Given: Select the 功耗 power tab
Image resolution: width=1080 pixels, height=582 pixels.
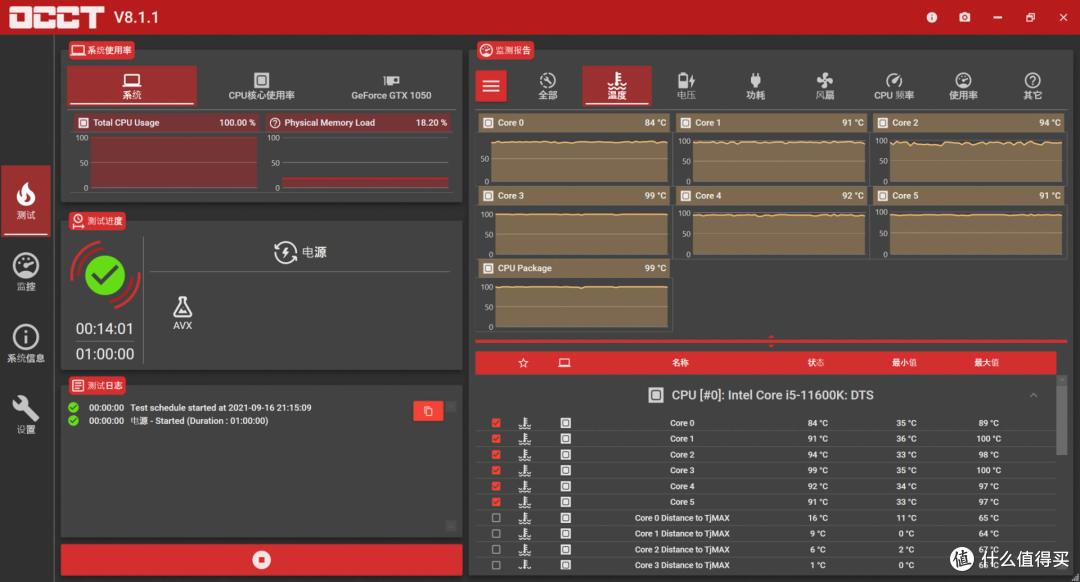Looking at the screenshot, I should 756,86.
